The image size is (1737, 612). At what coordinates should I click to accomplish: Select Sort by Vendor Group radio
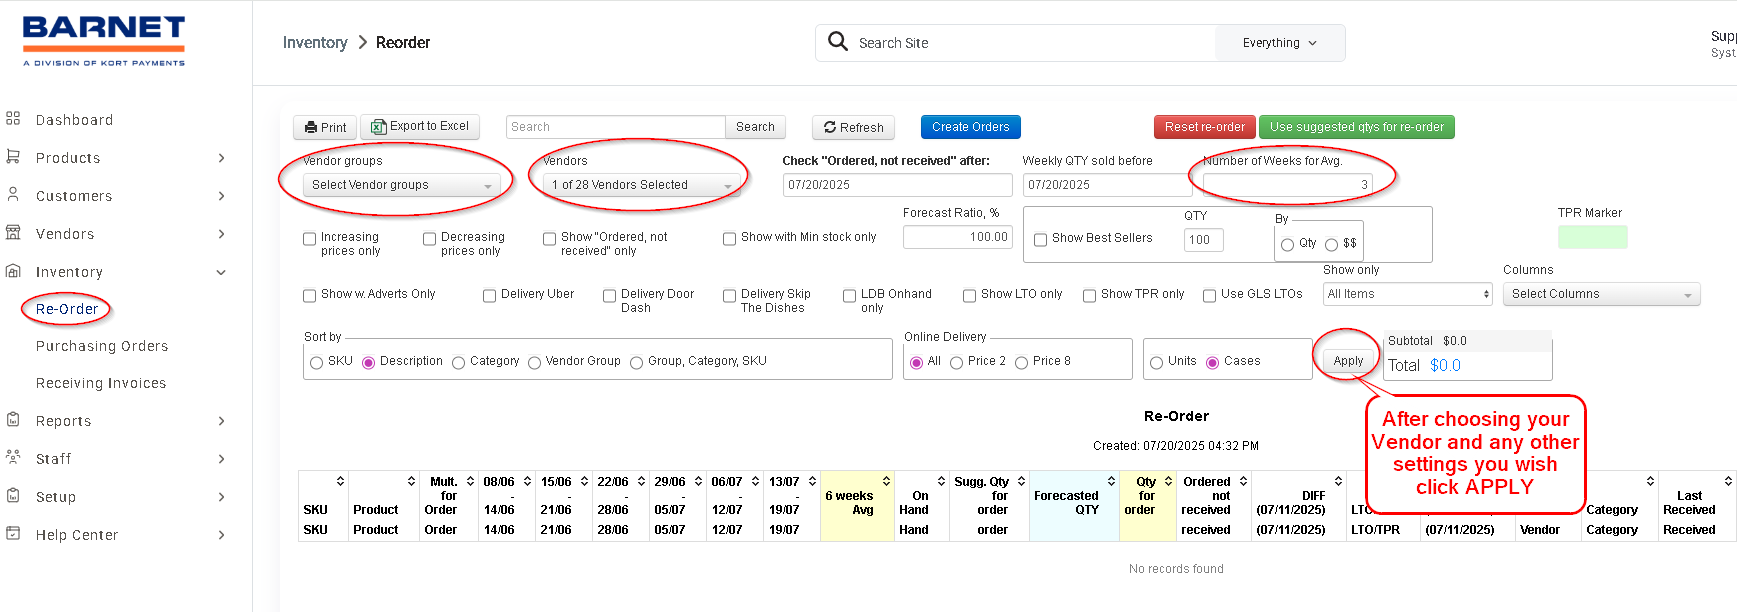pyautogui.click(x=535, y=362)
